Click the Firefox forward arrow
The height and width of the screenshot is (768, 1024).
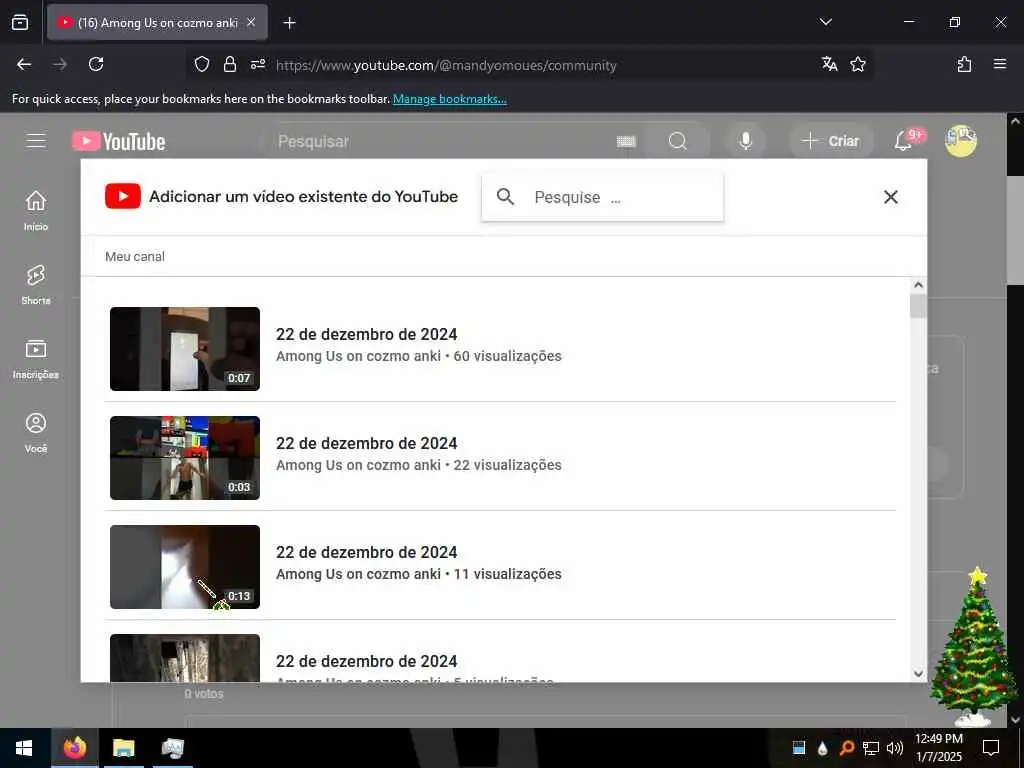[60, 64]
